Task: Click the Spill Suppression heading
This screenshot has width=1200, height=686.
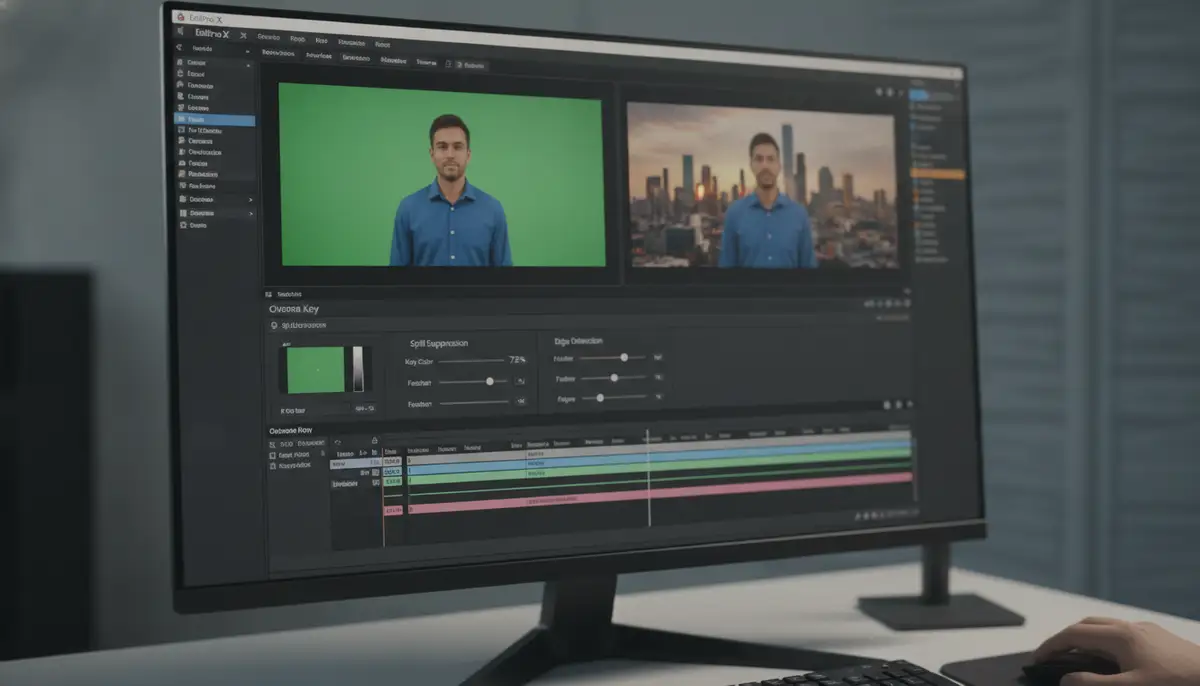Action: [x=439, y=343]
